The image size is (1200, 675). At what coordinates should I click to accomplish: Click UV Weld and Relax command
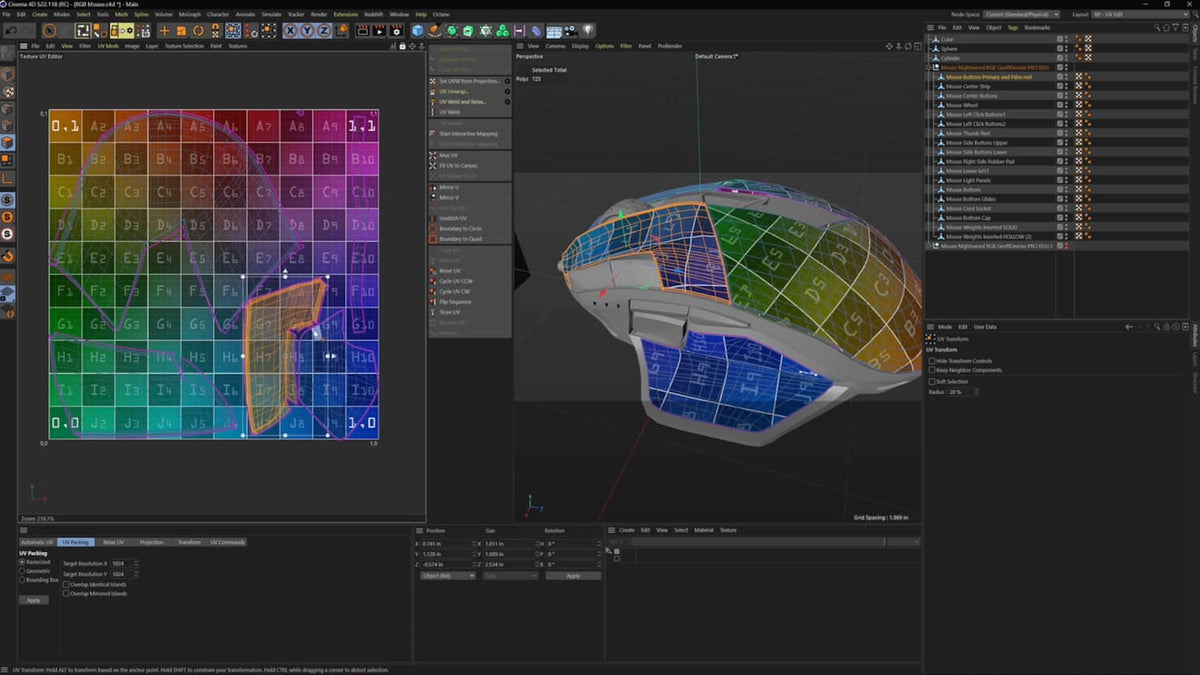(462, 102)
